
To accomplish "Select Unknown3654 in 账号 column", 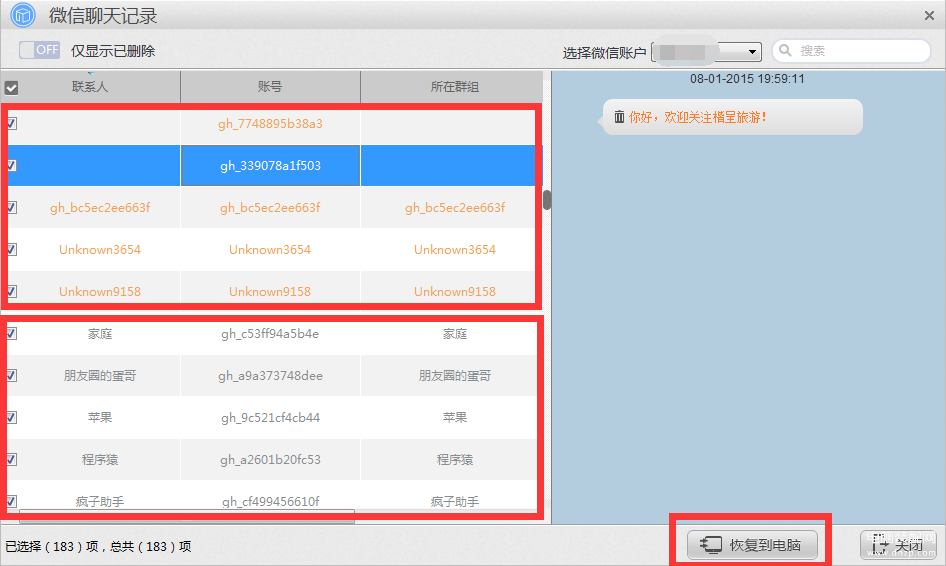I will (x=270, y=250).
